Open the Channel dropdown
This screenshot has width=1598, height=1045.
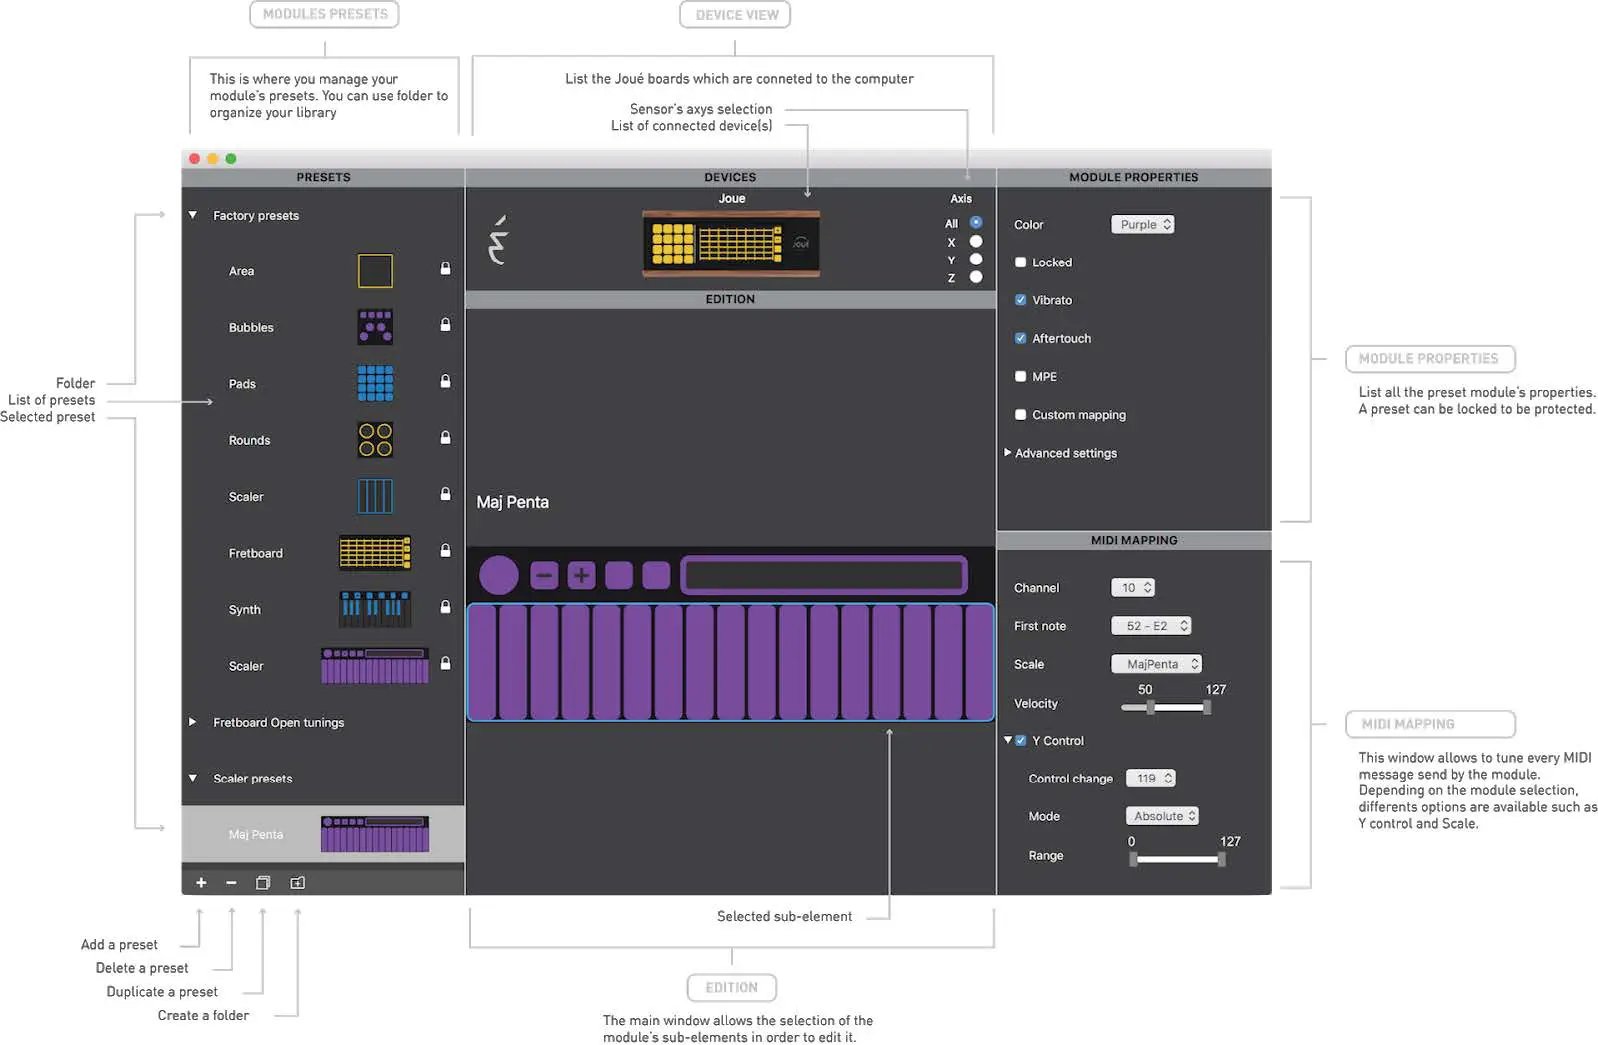1133,587
